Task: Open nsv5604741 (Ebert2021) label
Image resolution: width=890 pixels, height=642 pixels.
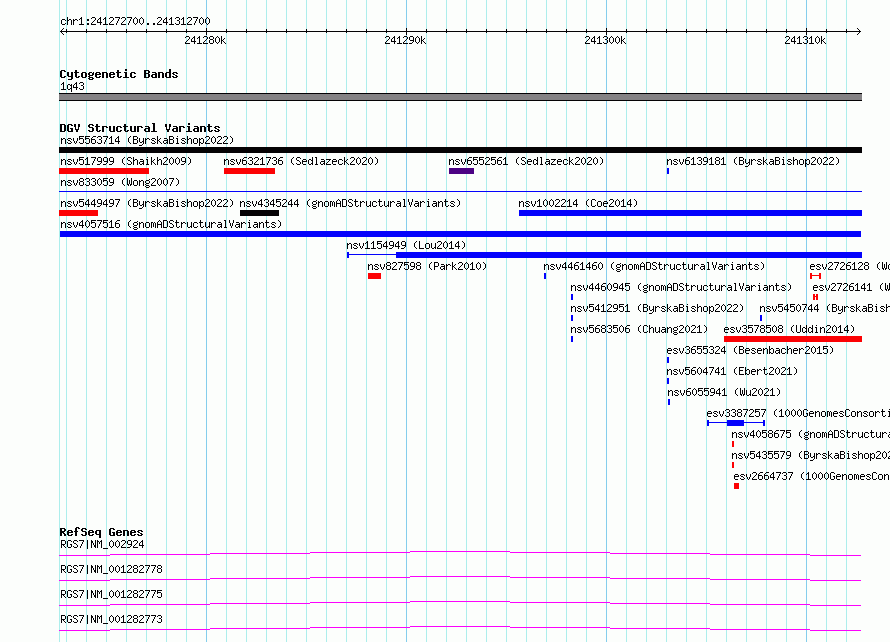Action: [x=732, y=371]
